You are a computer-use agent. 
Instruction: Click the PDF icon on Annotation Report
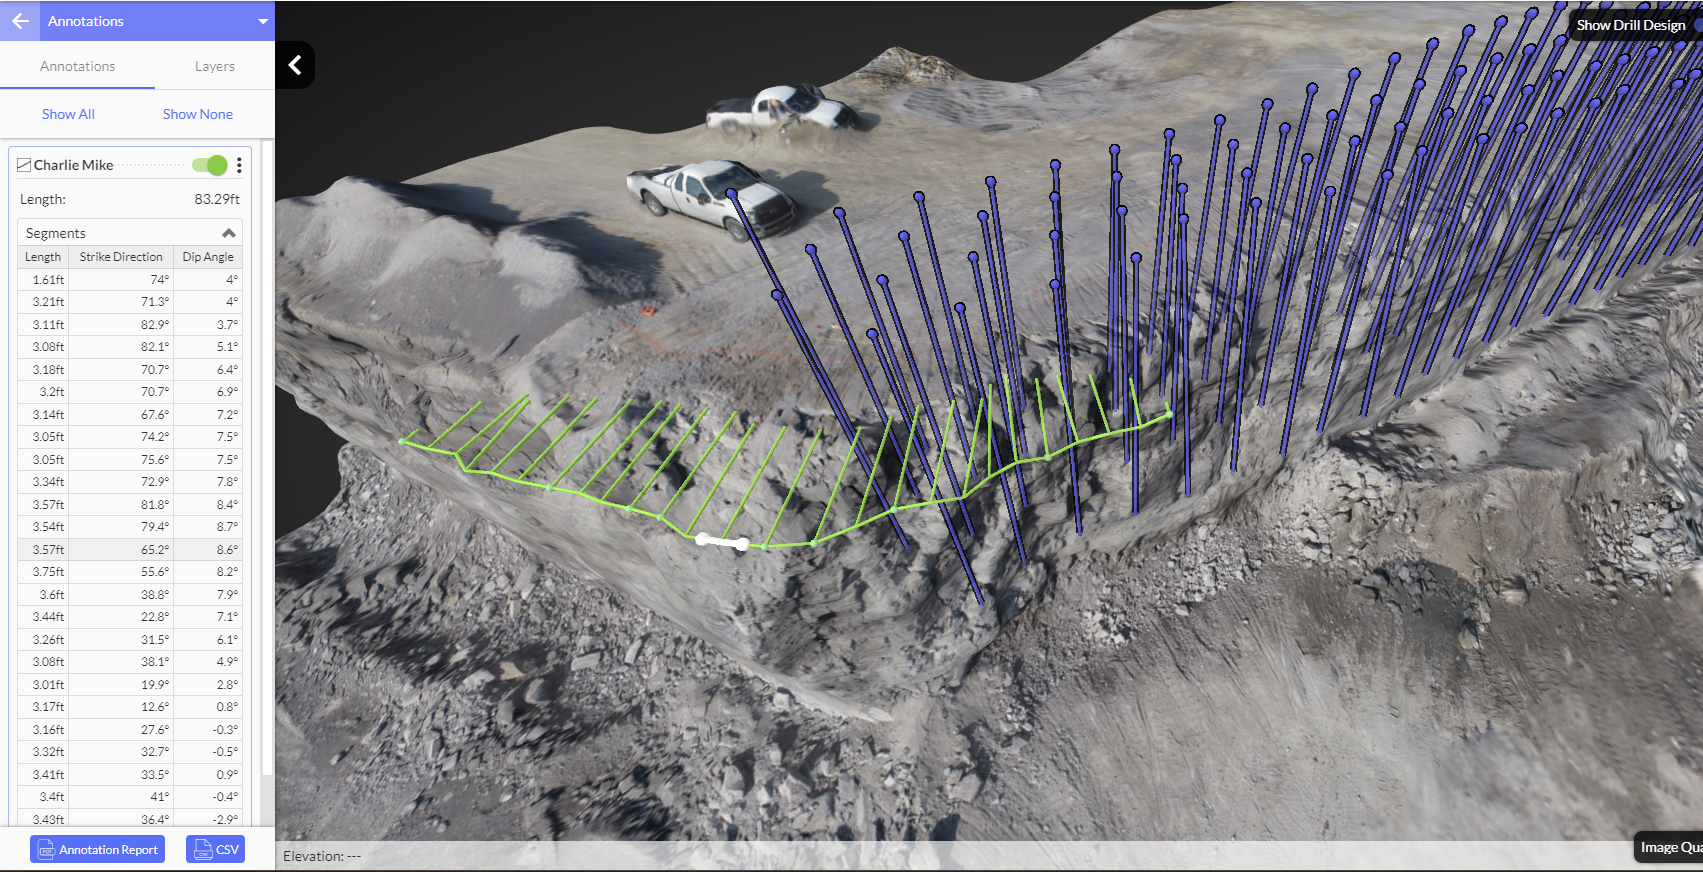(x=45, y=850)
